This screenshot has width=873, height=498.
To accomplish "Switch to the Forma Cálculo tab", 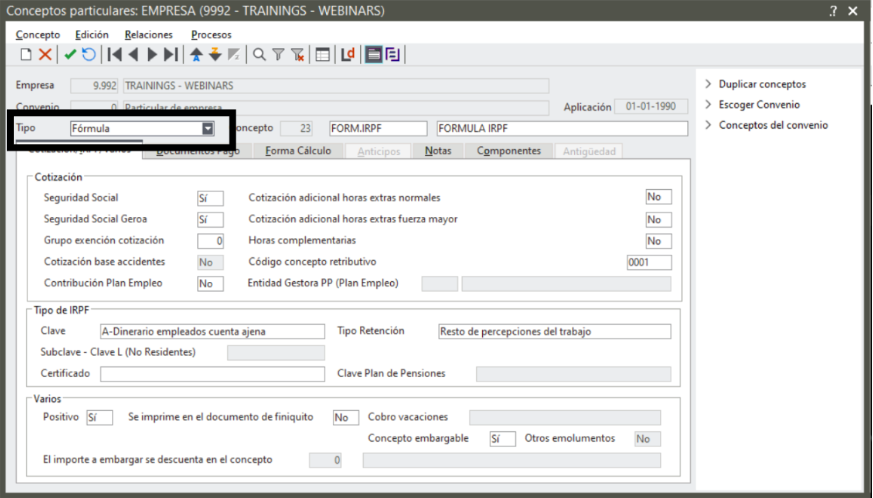I will [298, 151].
